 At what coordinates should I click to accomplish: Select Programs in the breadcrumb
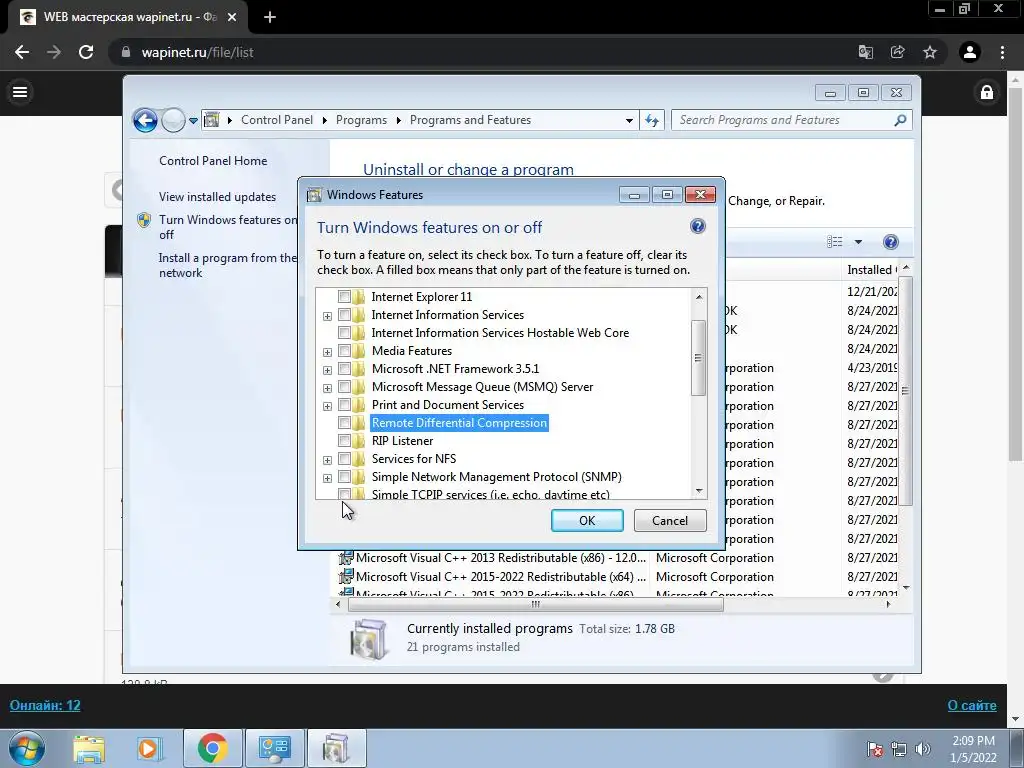click(x=361, y=120)
